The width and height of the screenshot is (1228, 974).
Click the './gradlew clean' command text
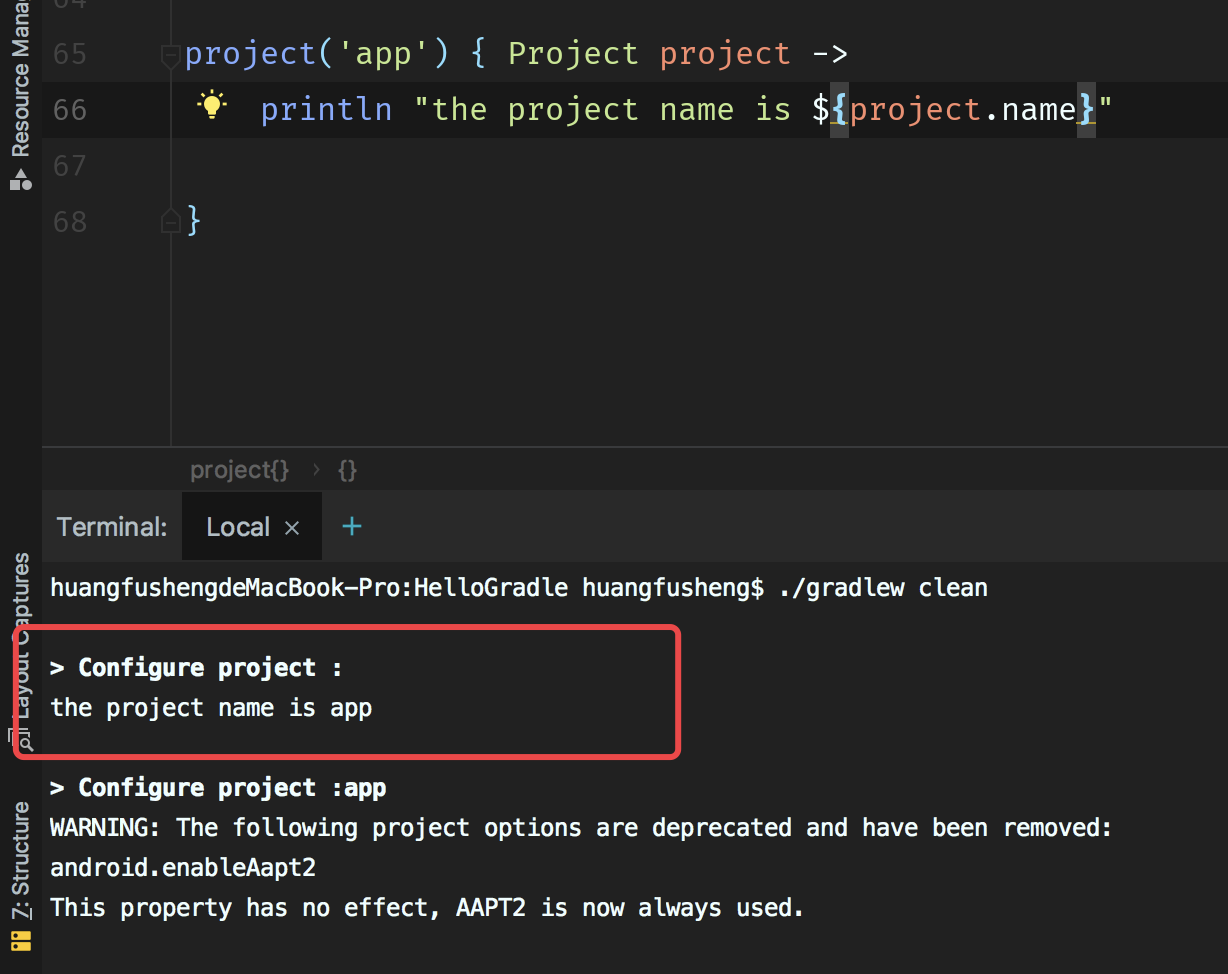point(883,587)
